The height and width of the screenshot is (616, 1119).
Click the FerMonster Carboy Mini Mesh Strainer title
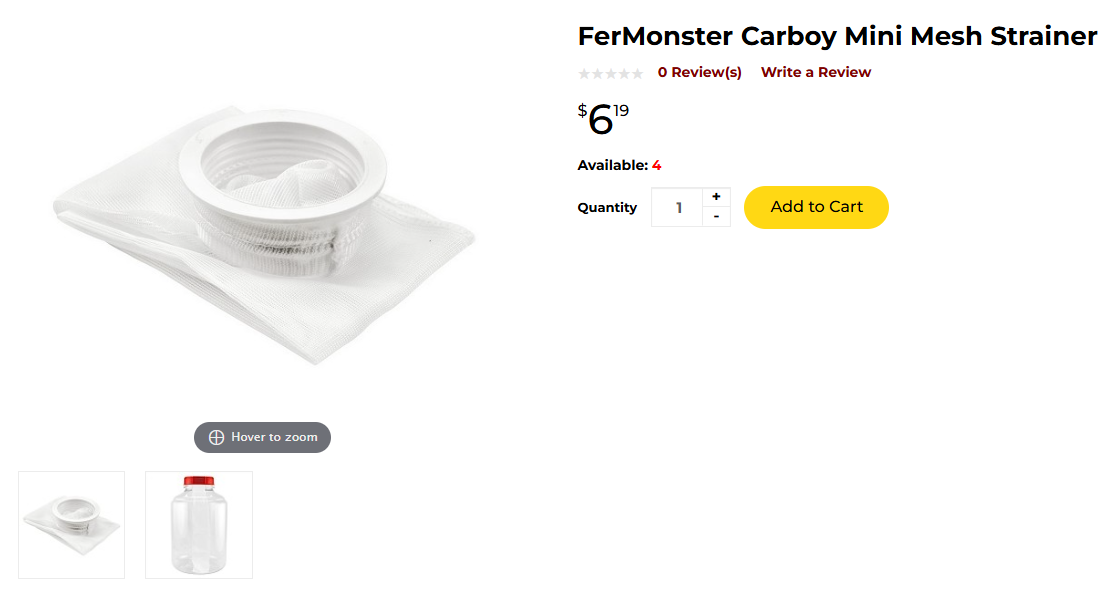pos(837,37)
